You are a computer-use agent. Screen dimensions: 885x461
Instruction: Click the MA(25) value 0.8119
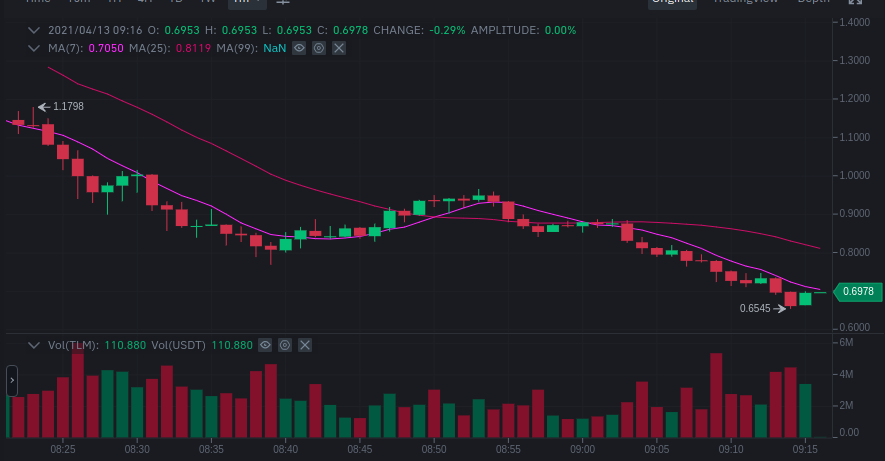194,49
